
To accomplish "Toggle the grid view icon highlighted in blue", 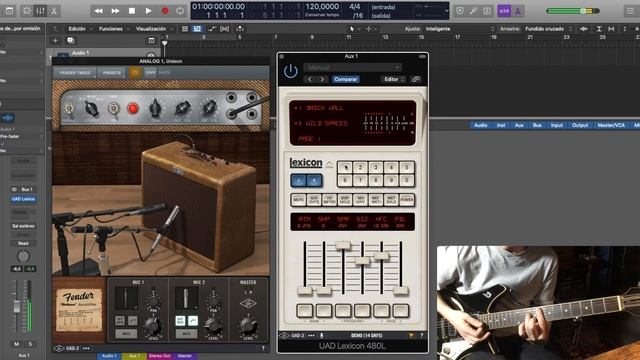I will coord(197,29).
